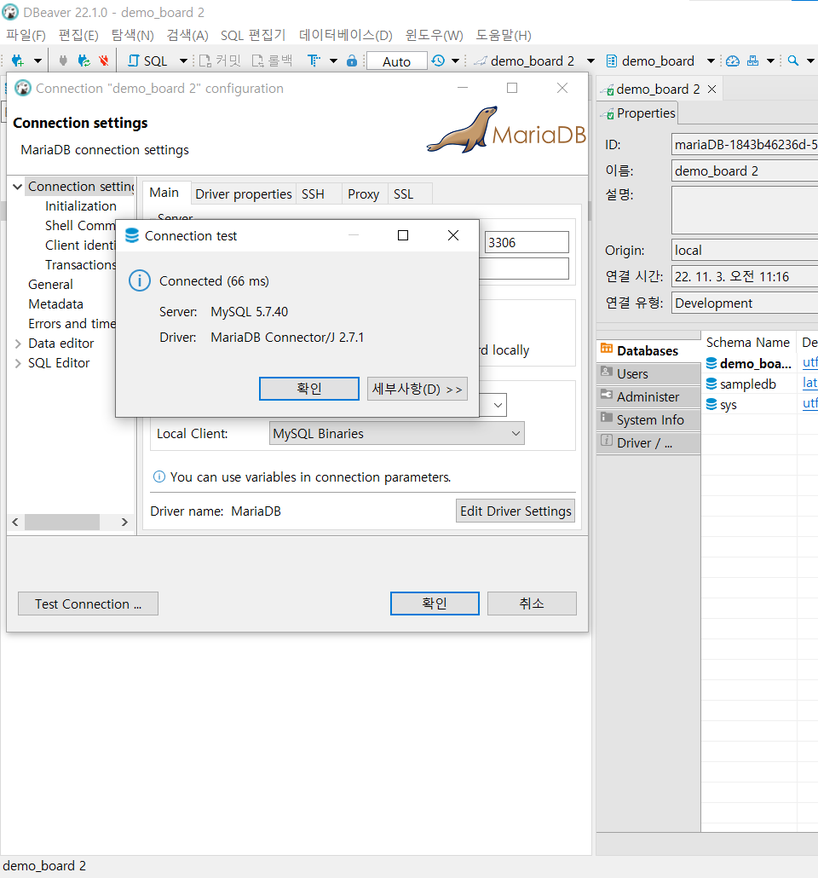This screenshot has width=818, height=878.
Task: Open the dropdown next to the clock icon
Action: click(455, 60)
